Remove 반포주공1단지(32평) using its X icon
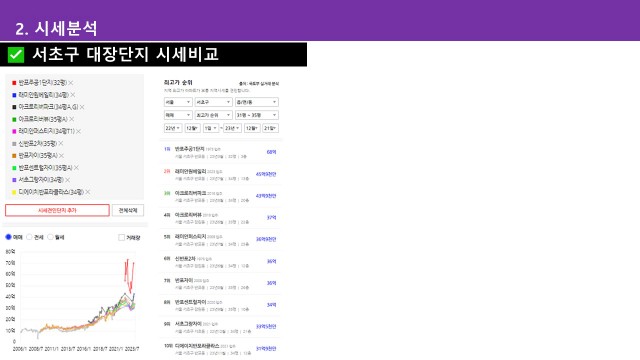Viewport: 640px width, 360px height. (71, 83)
